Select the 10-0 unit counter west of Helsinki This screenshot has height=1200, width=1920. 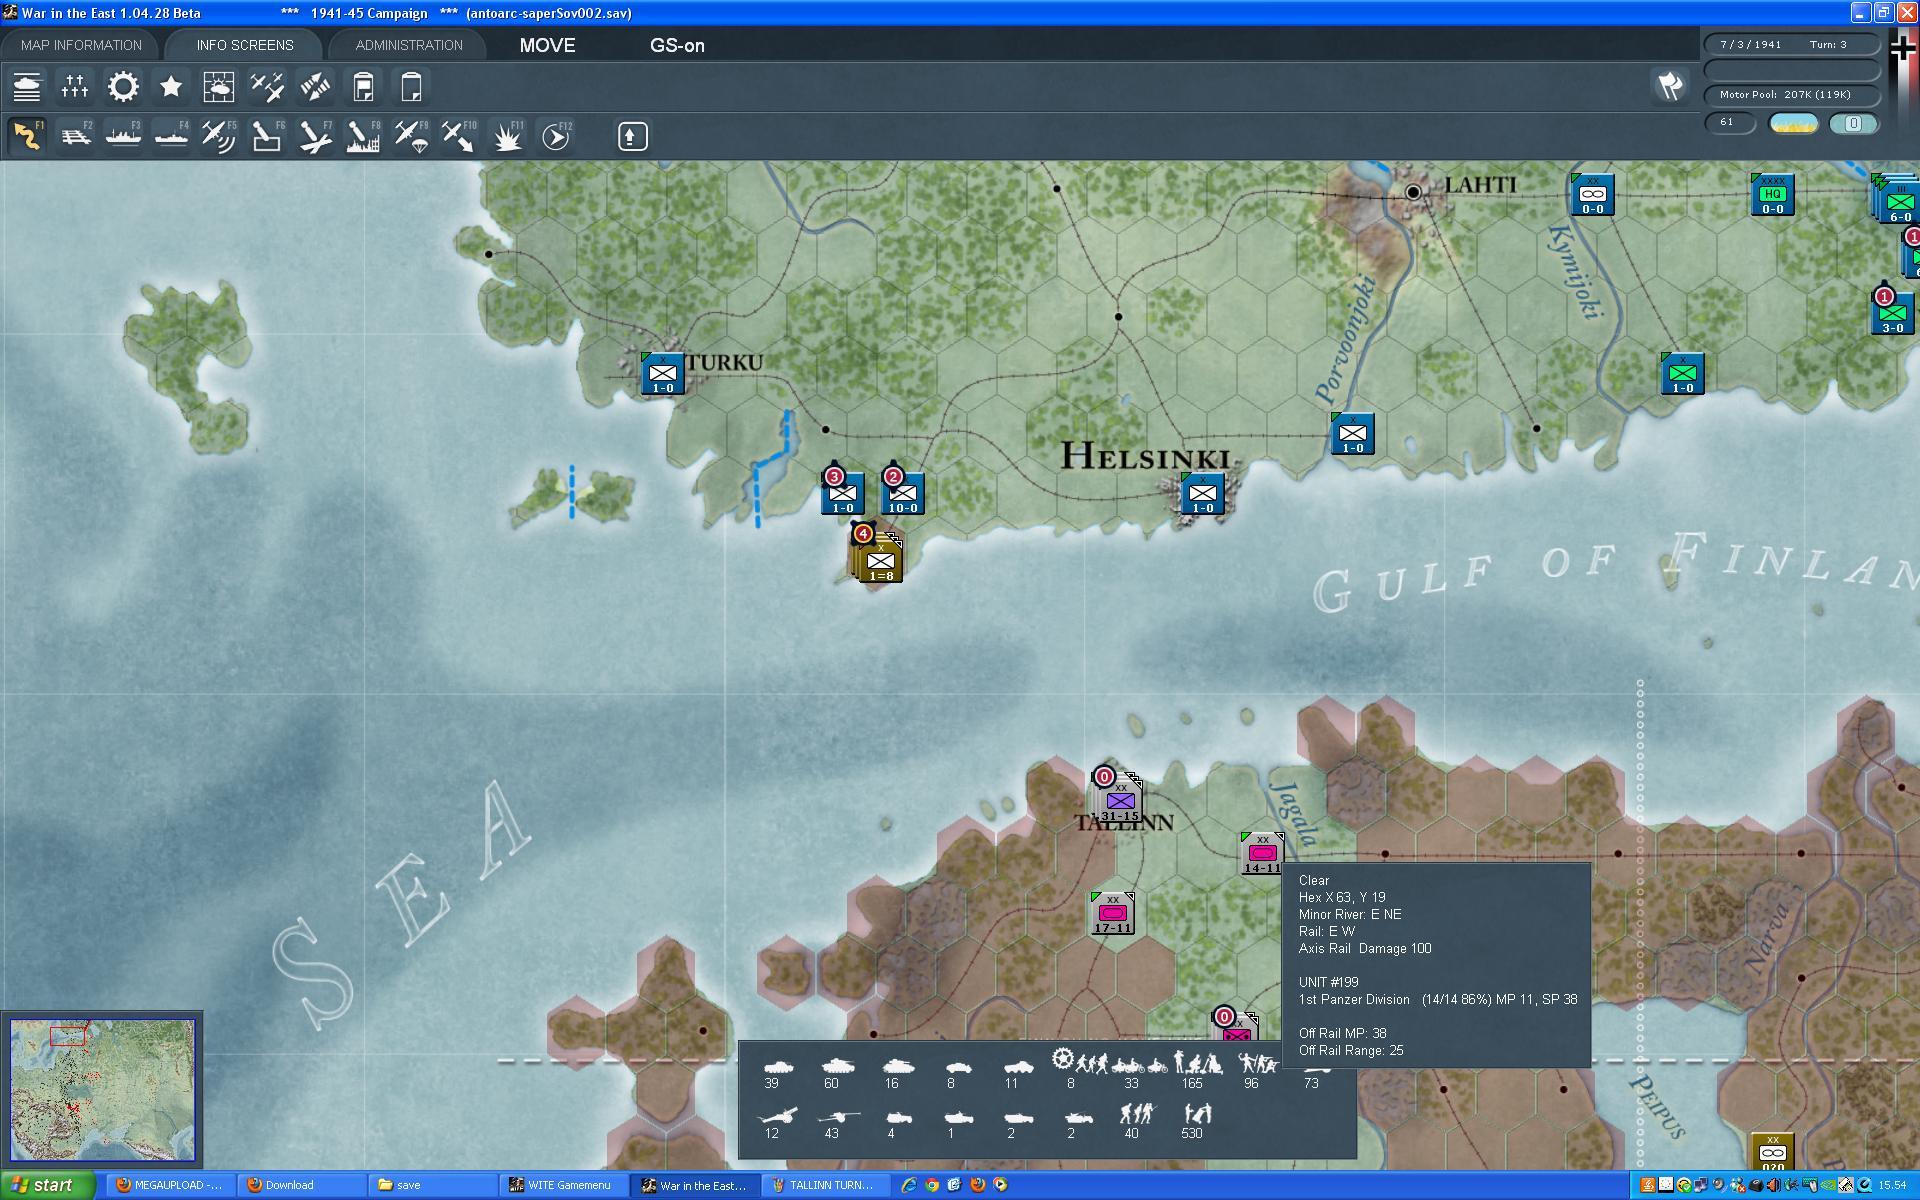[902, 494]
